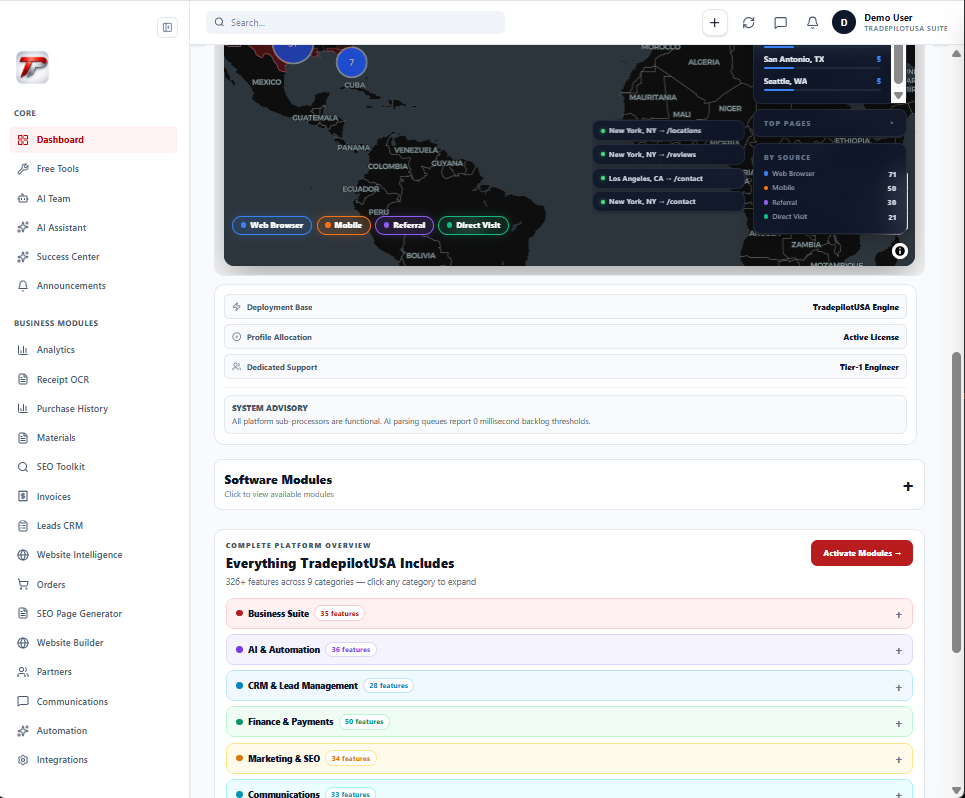
Task: Click the SEO Page Generator icon
Action: click(x=23, y=613)
